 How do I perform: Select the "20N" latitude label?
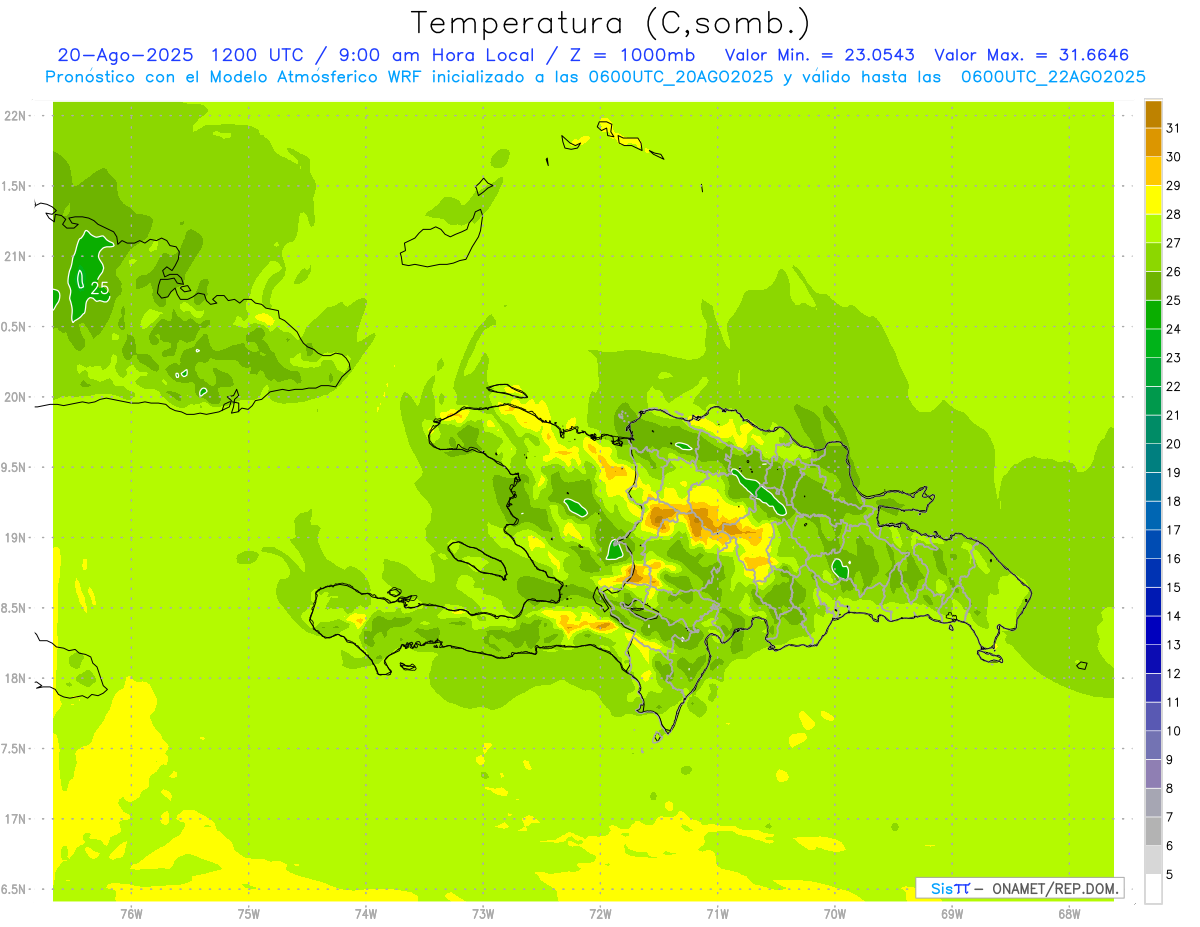[x=15, y=397]
